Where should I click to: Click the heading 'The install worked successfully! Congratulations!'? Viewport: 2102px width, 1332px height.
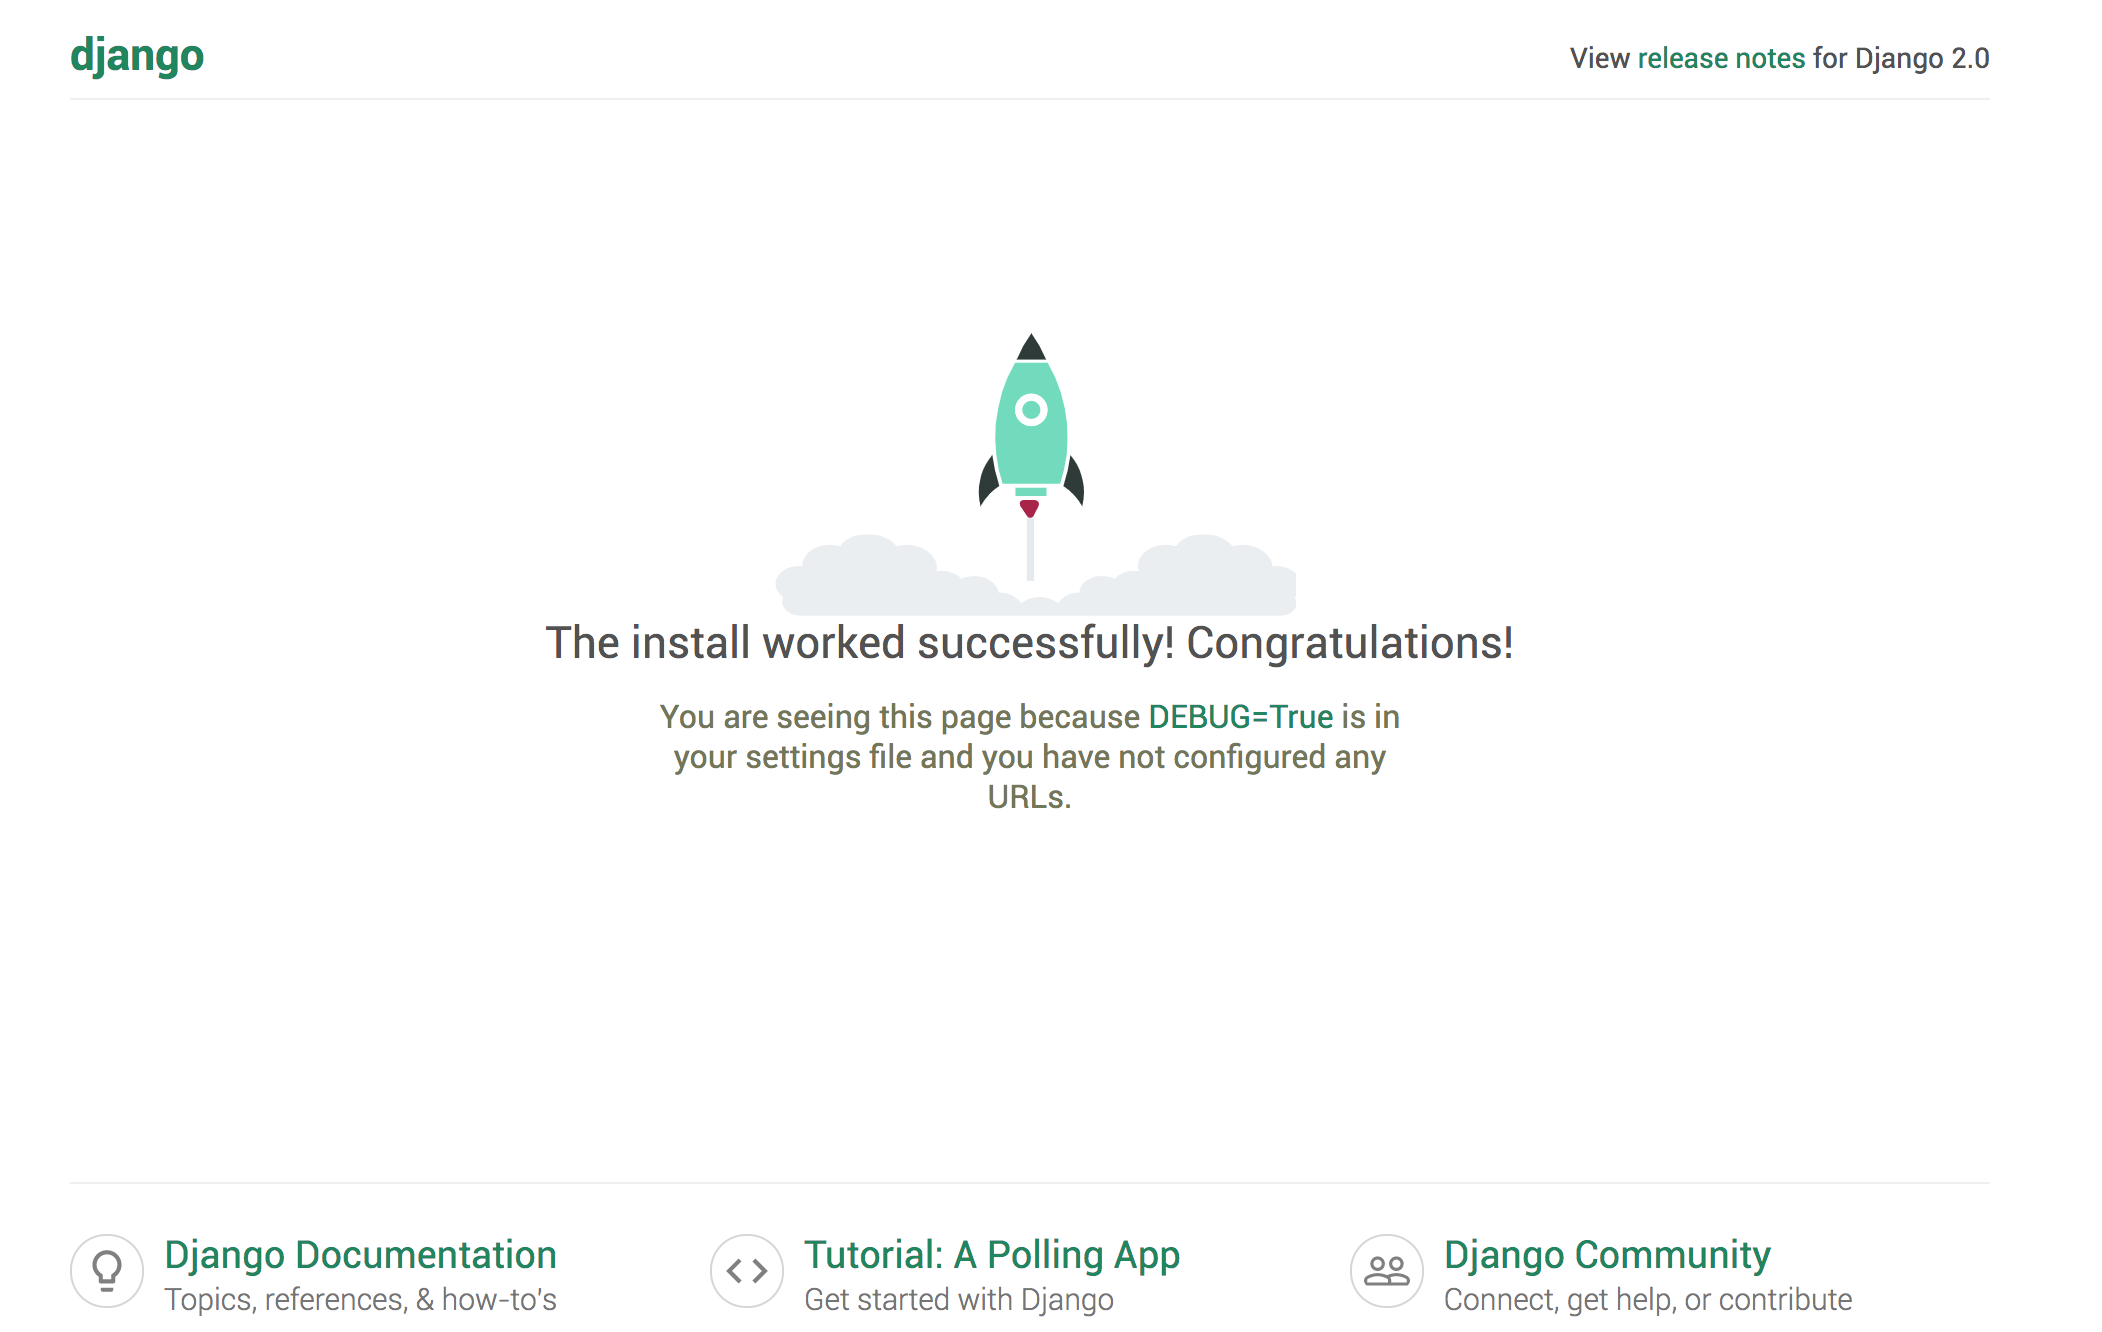click(x=1030, y=643)
